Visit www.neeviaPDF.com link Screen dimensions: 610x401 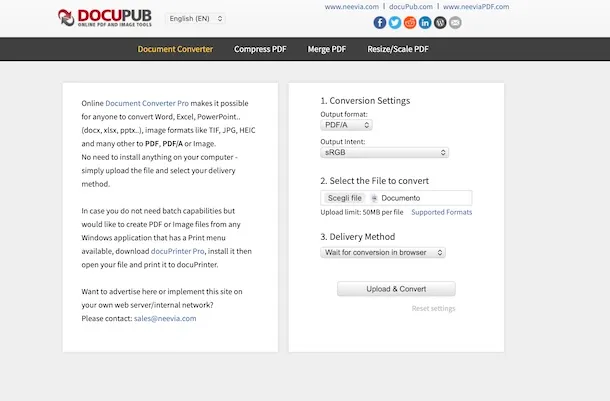pyautogui.click(x=476, y=7)
